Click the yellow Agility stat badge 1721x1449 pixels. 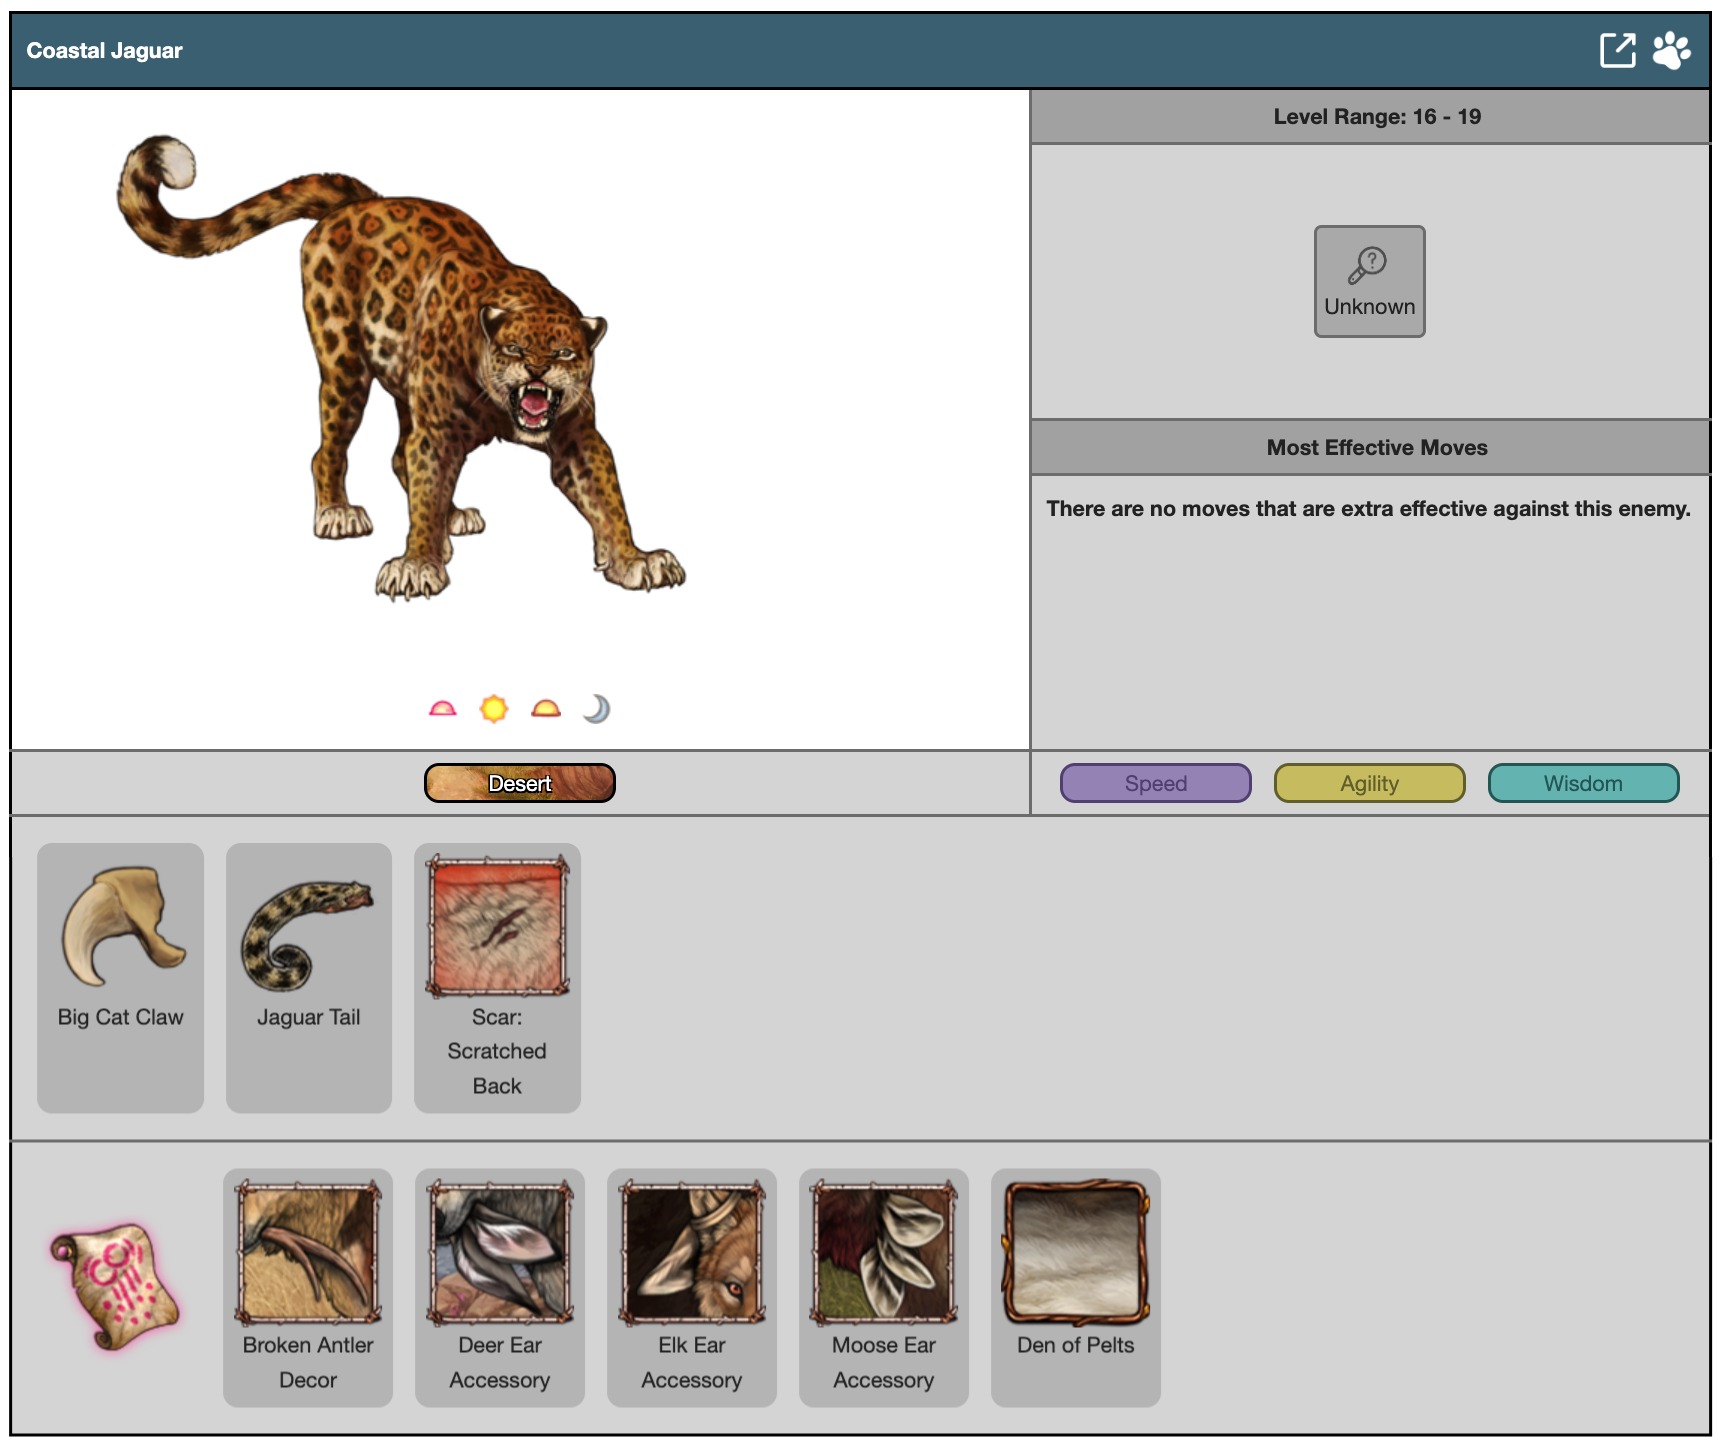tap(1369, 783)
